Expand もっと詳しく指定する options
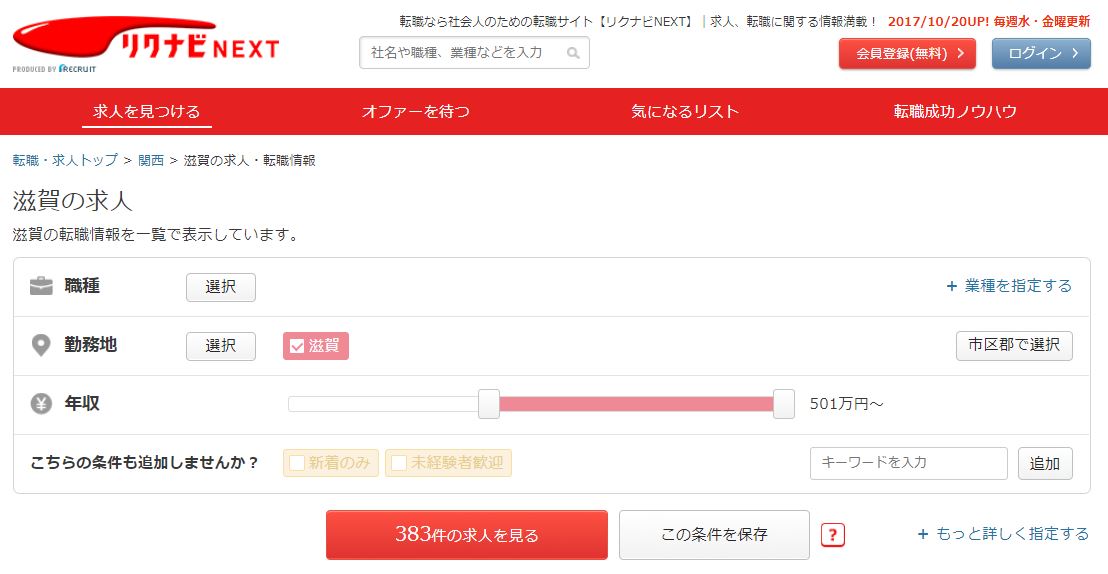1108x574 pixels. click(1003, 534)
